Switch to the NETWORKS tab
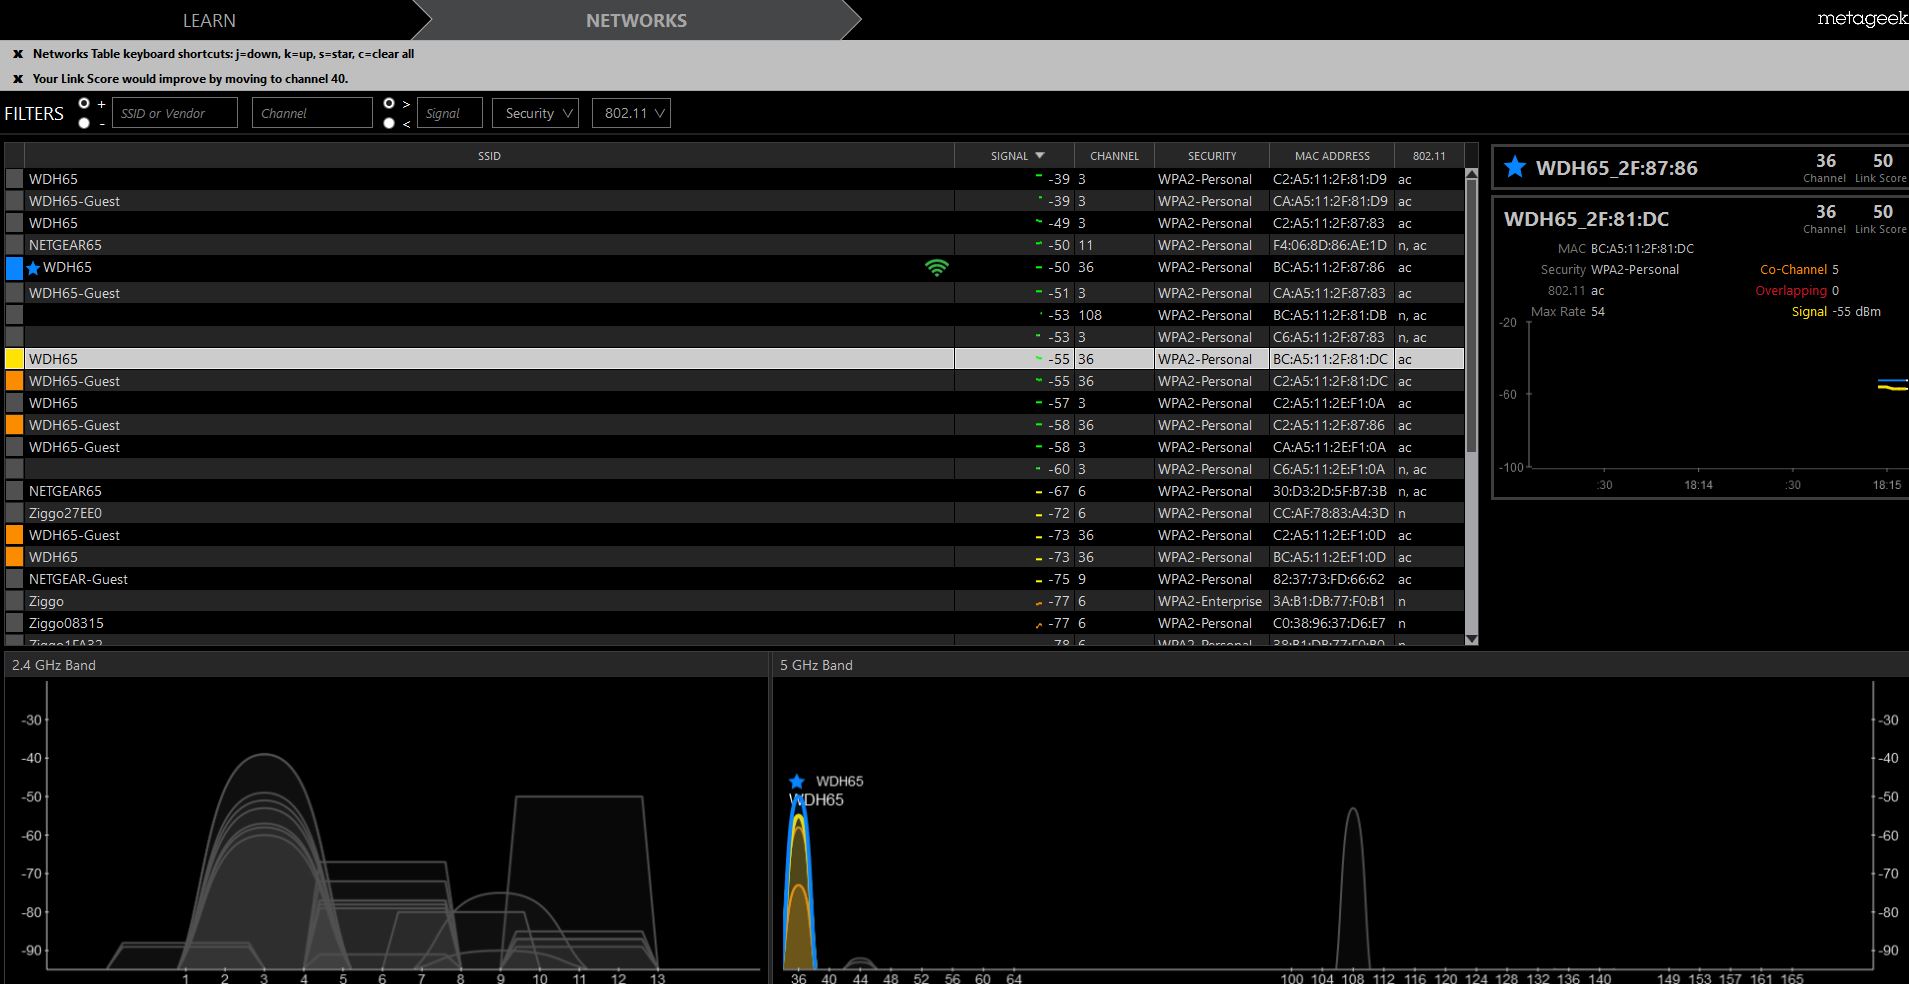The width and height of the screenshot is (1909, 984). pos(636,20)
